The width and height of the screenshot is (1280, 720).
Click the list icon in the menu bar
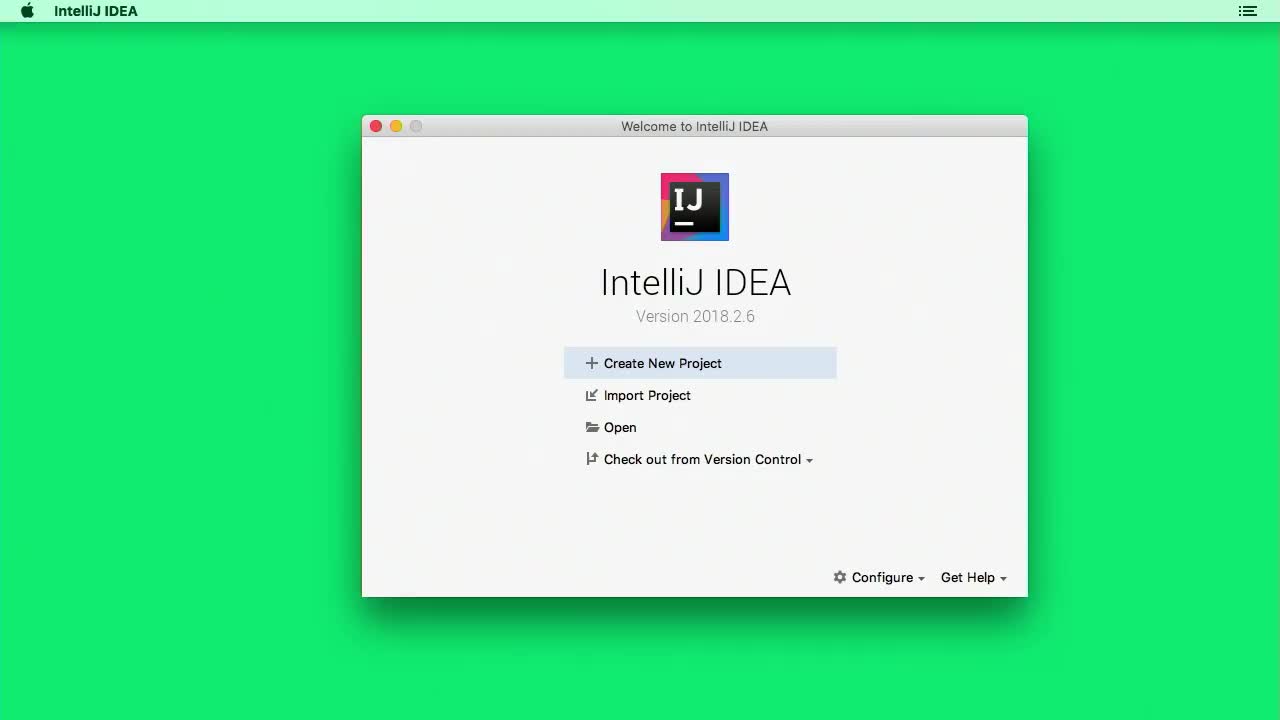click(x=1247, y=11)
